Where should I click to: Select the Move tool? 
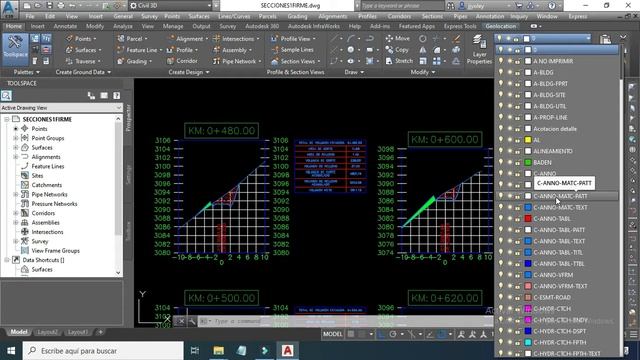398,38
